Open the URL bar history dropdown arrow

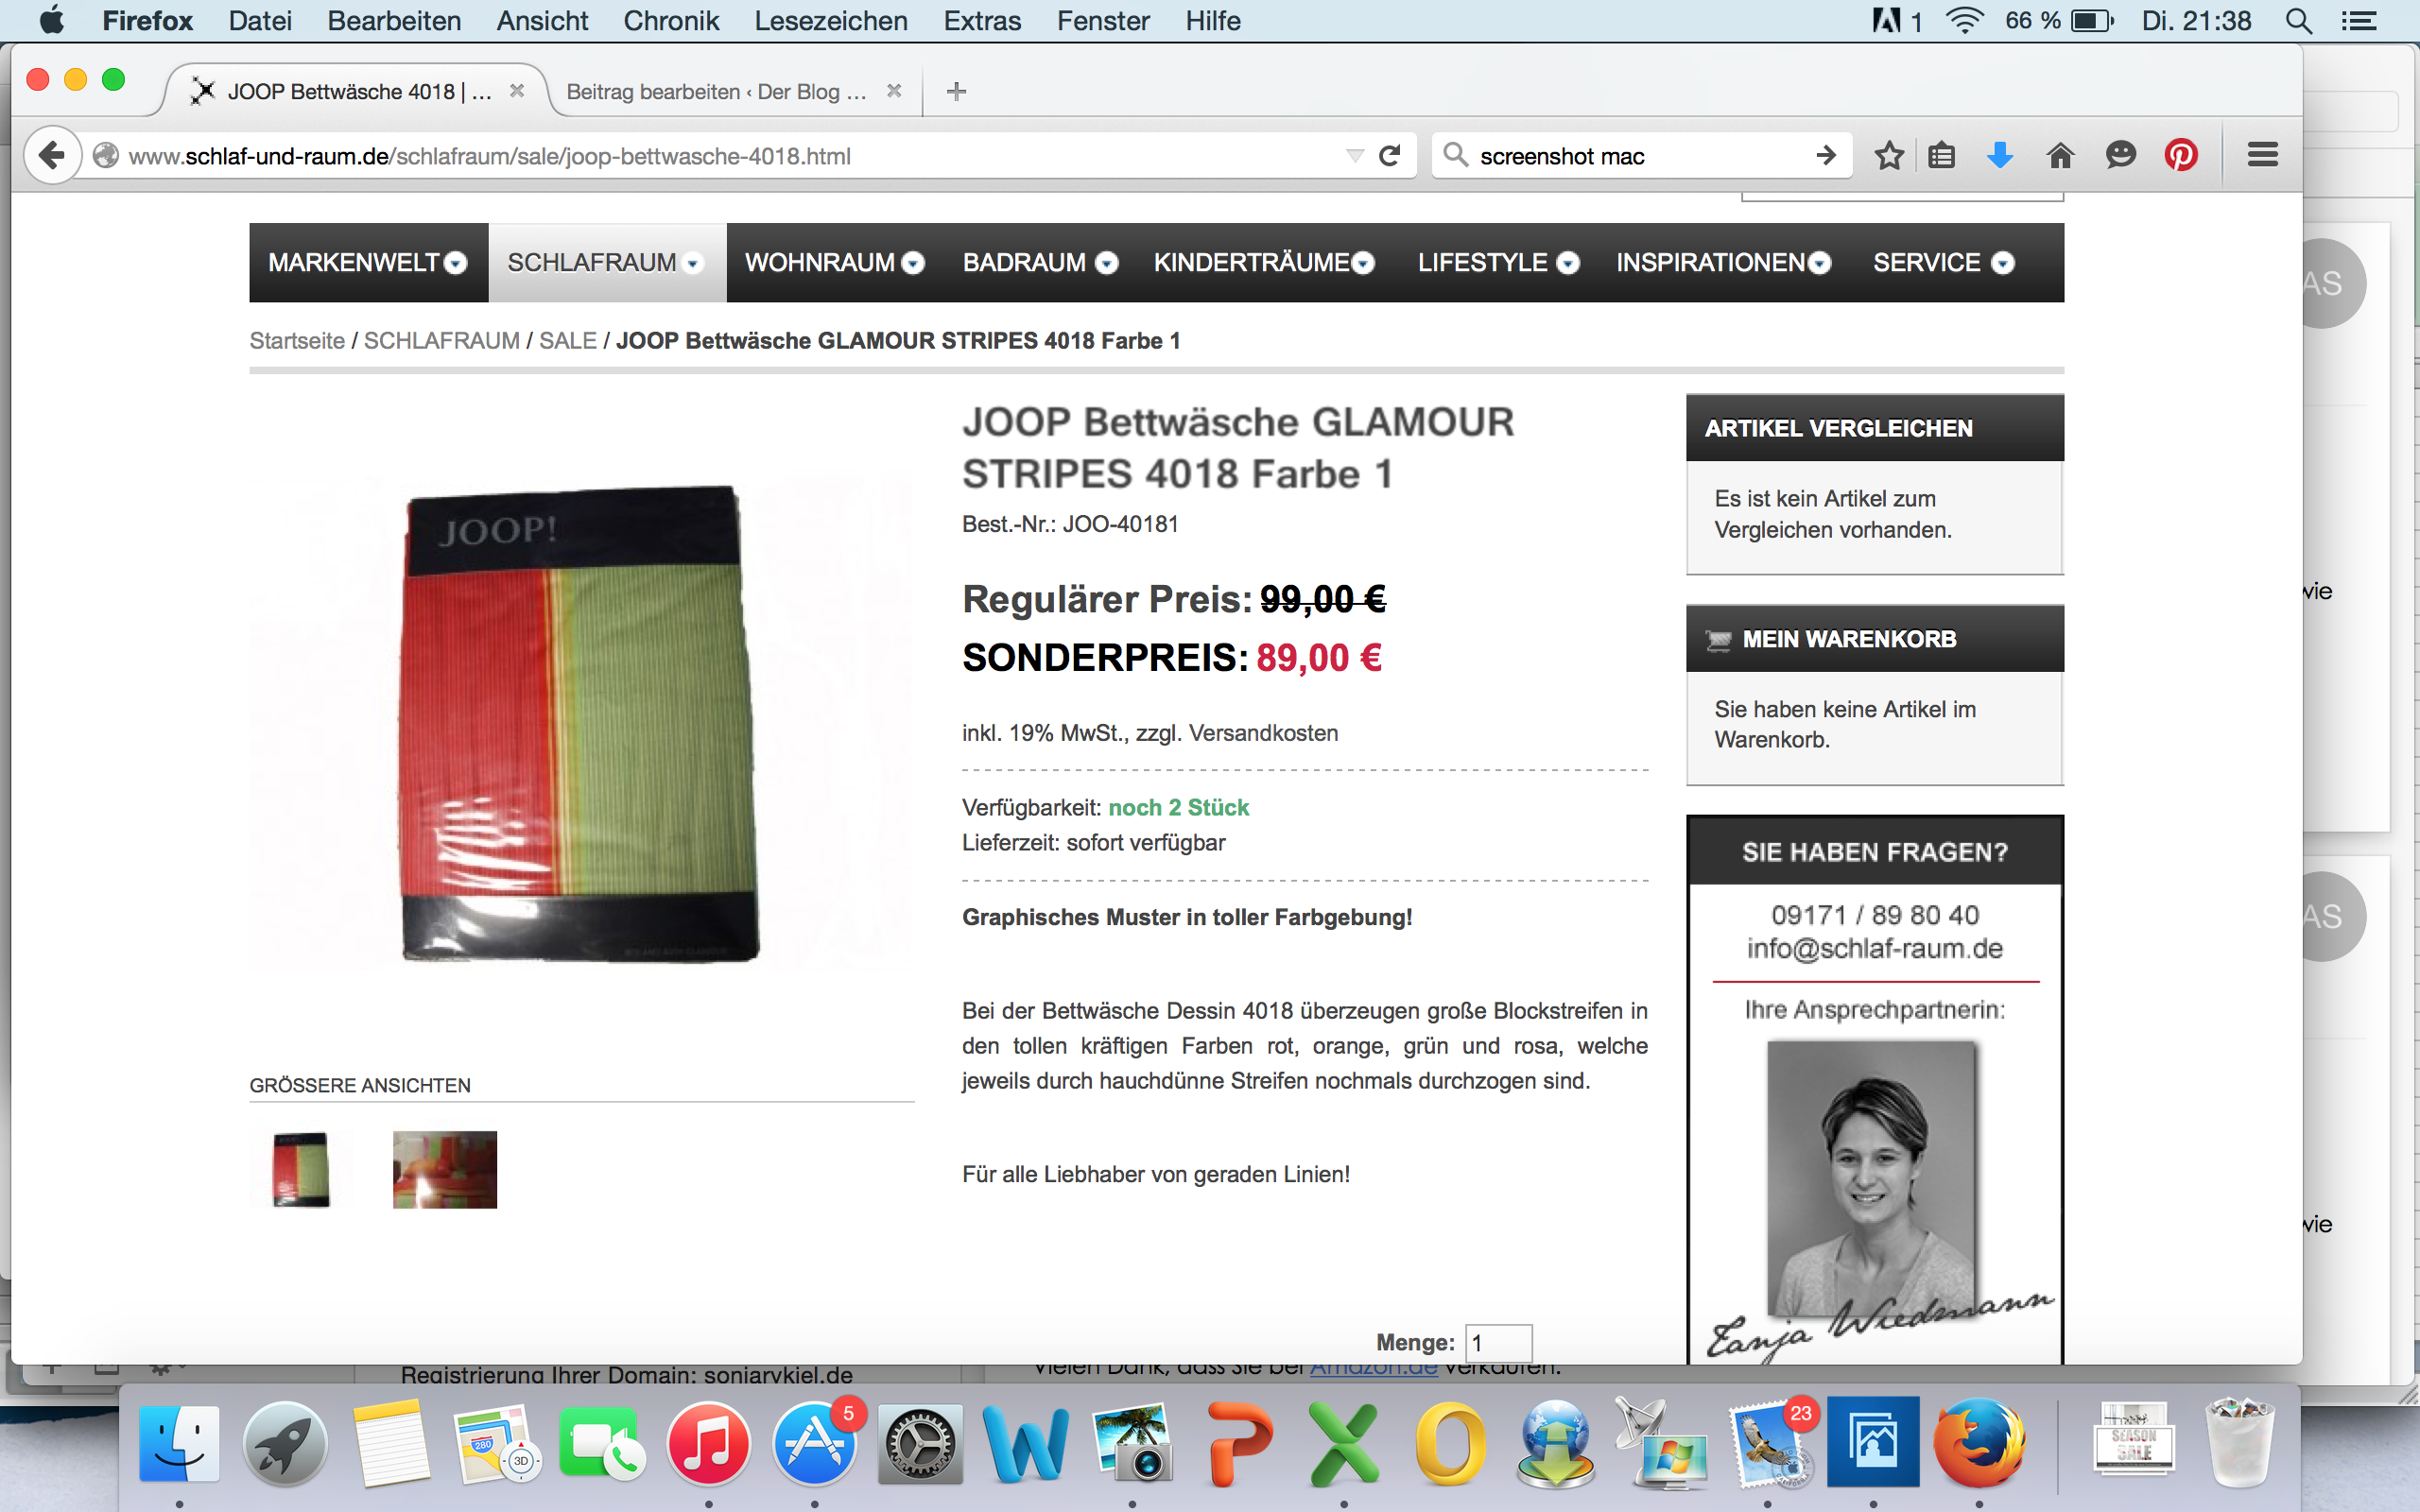coord(1354,155)
